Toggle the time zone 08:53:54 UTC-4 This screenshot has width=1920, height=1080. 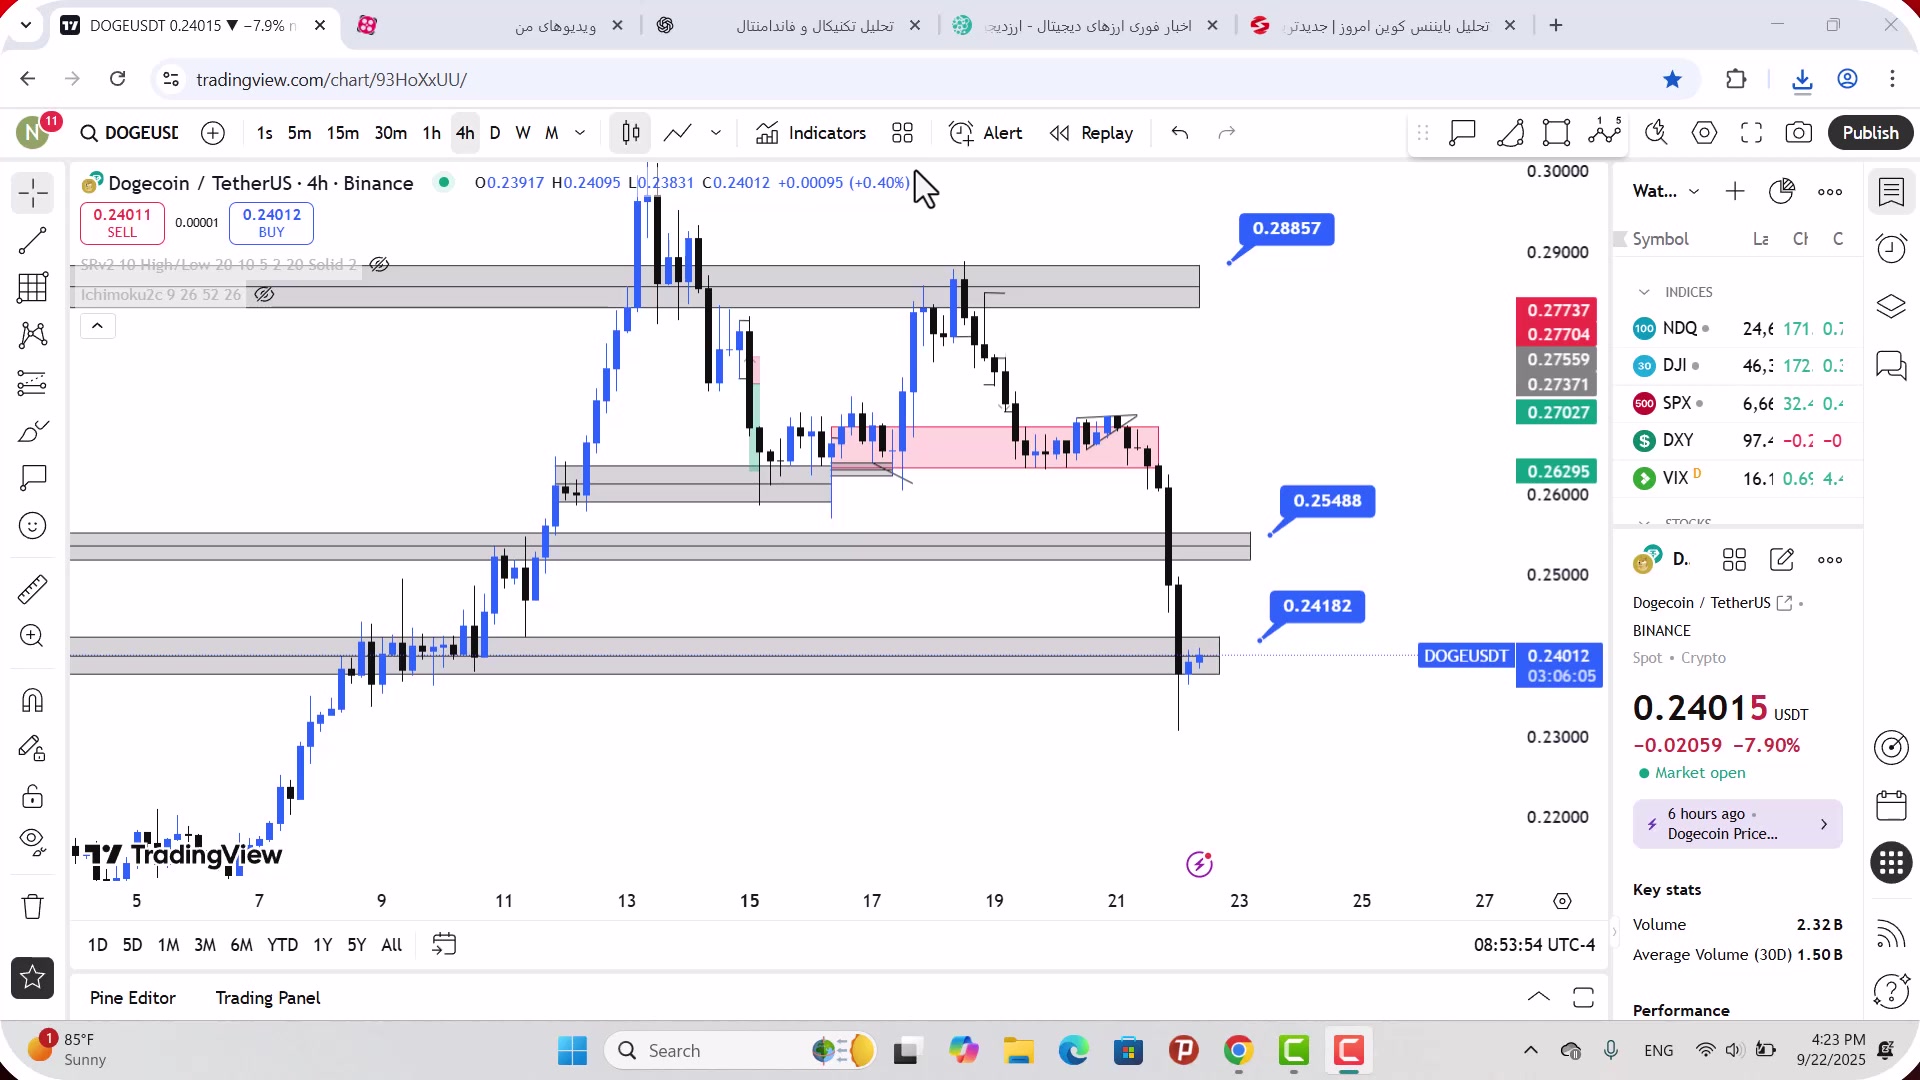tap(1534, 945)
